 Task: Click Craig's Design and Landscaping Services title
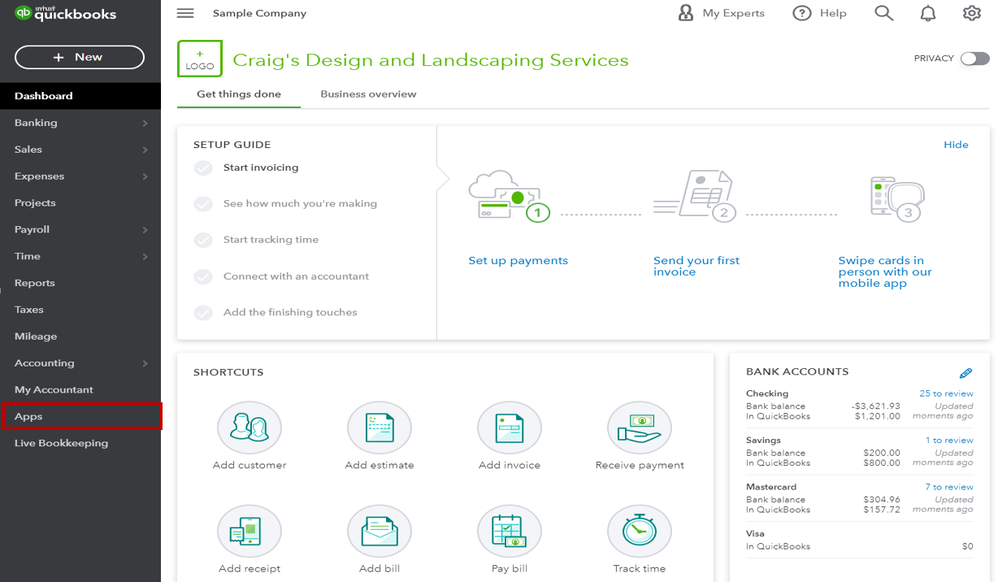(430, 60)
